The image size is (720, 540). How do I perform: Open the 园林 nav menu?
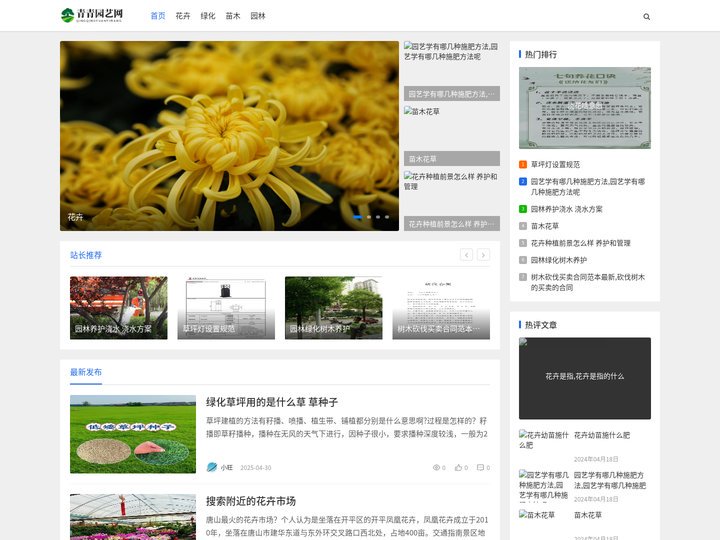(258, 16)
